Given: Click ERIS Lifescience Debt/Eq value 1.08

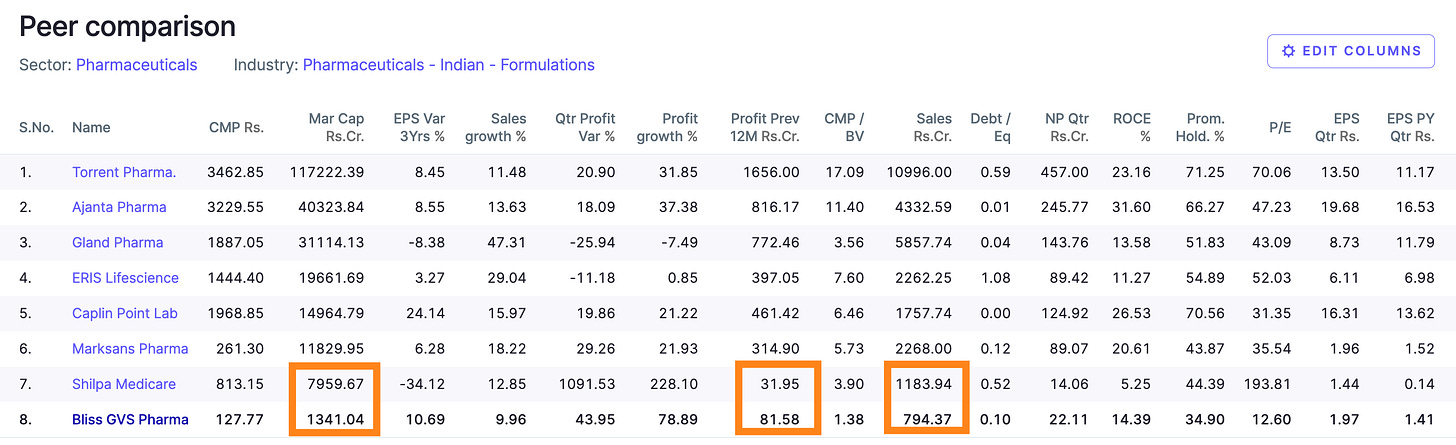Looking at the screenshot, I should (x=995, y=278).
